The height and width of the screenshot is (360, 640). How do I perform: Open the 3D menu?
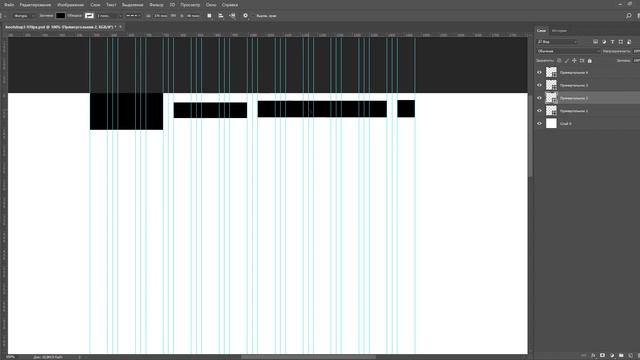(x=172, y=5)
